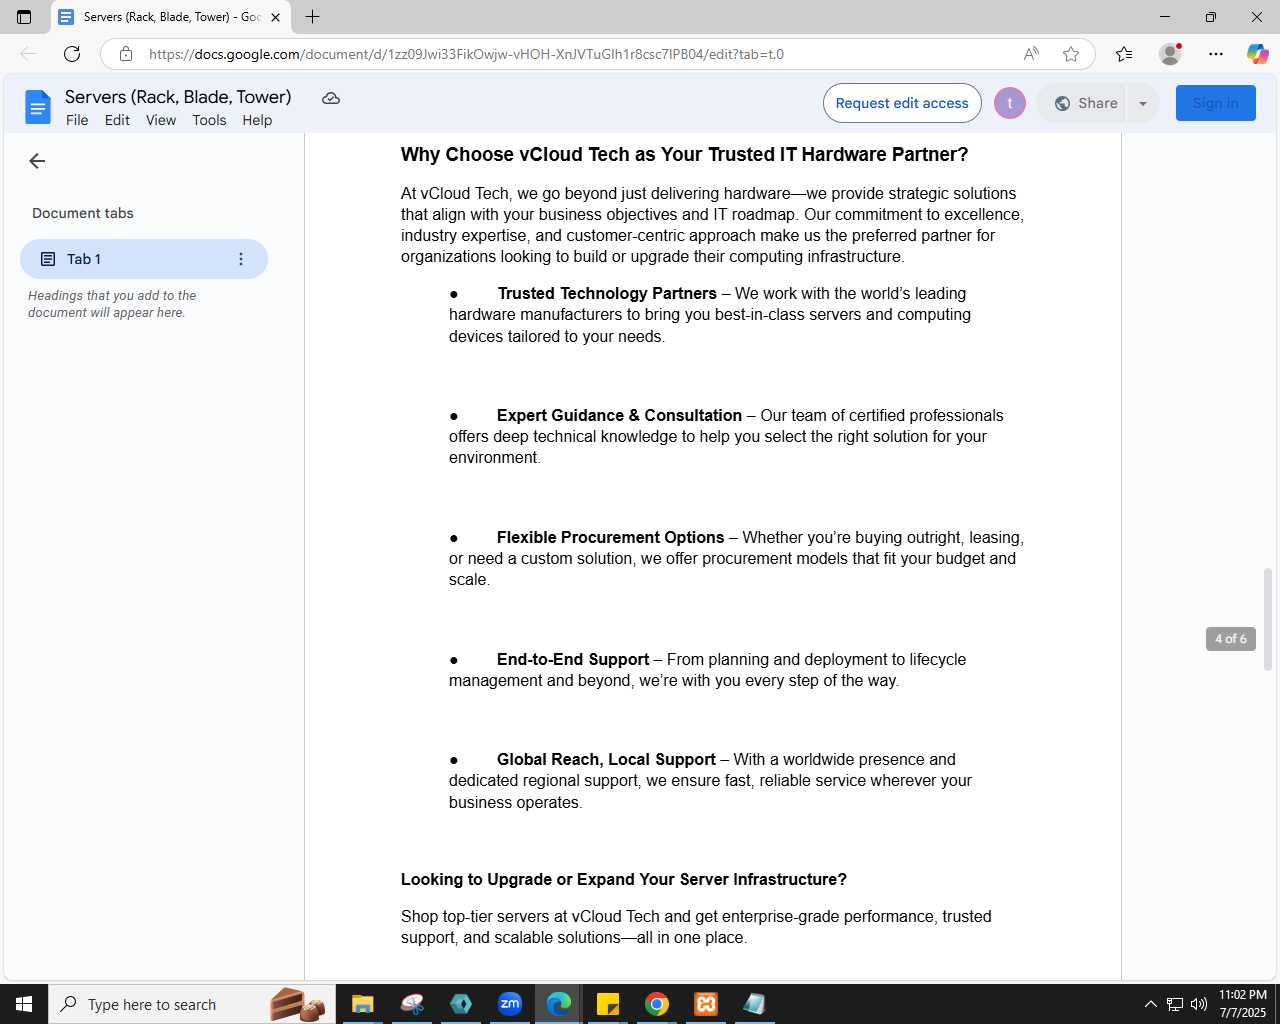Open browser Settings and more menu
The height and width of the screenshot is (1024, 1280).
coord(1216,54)
